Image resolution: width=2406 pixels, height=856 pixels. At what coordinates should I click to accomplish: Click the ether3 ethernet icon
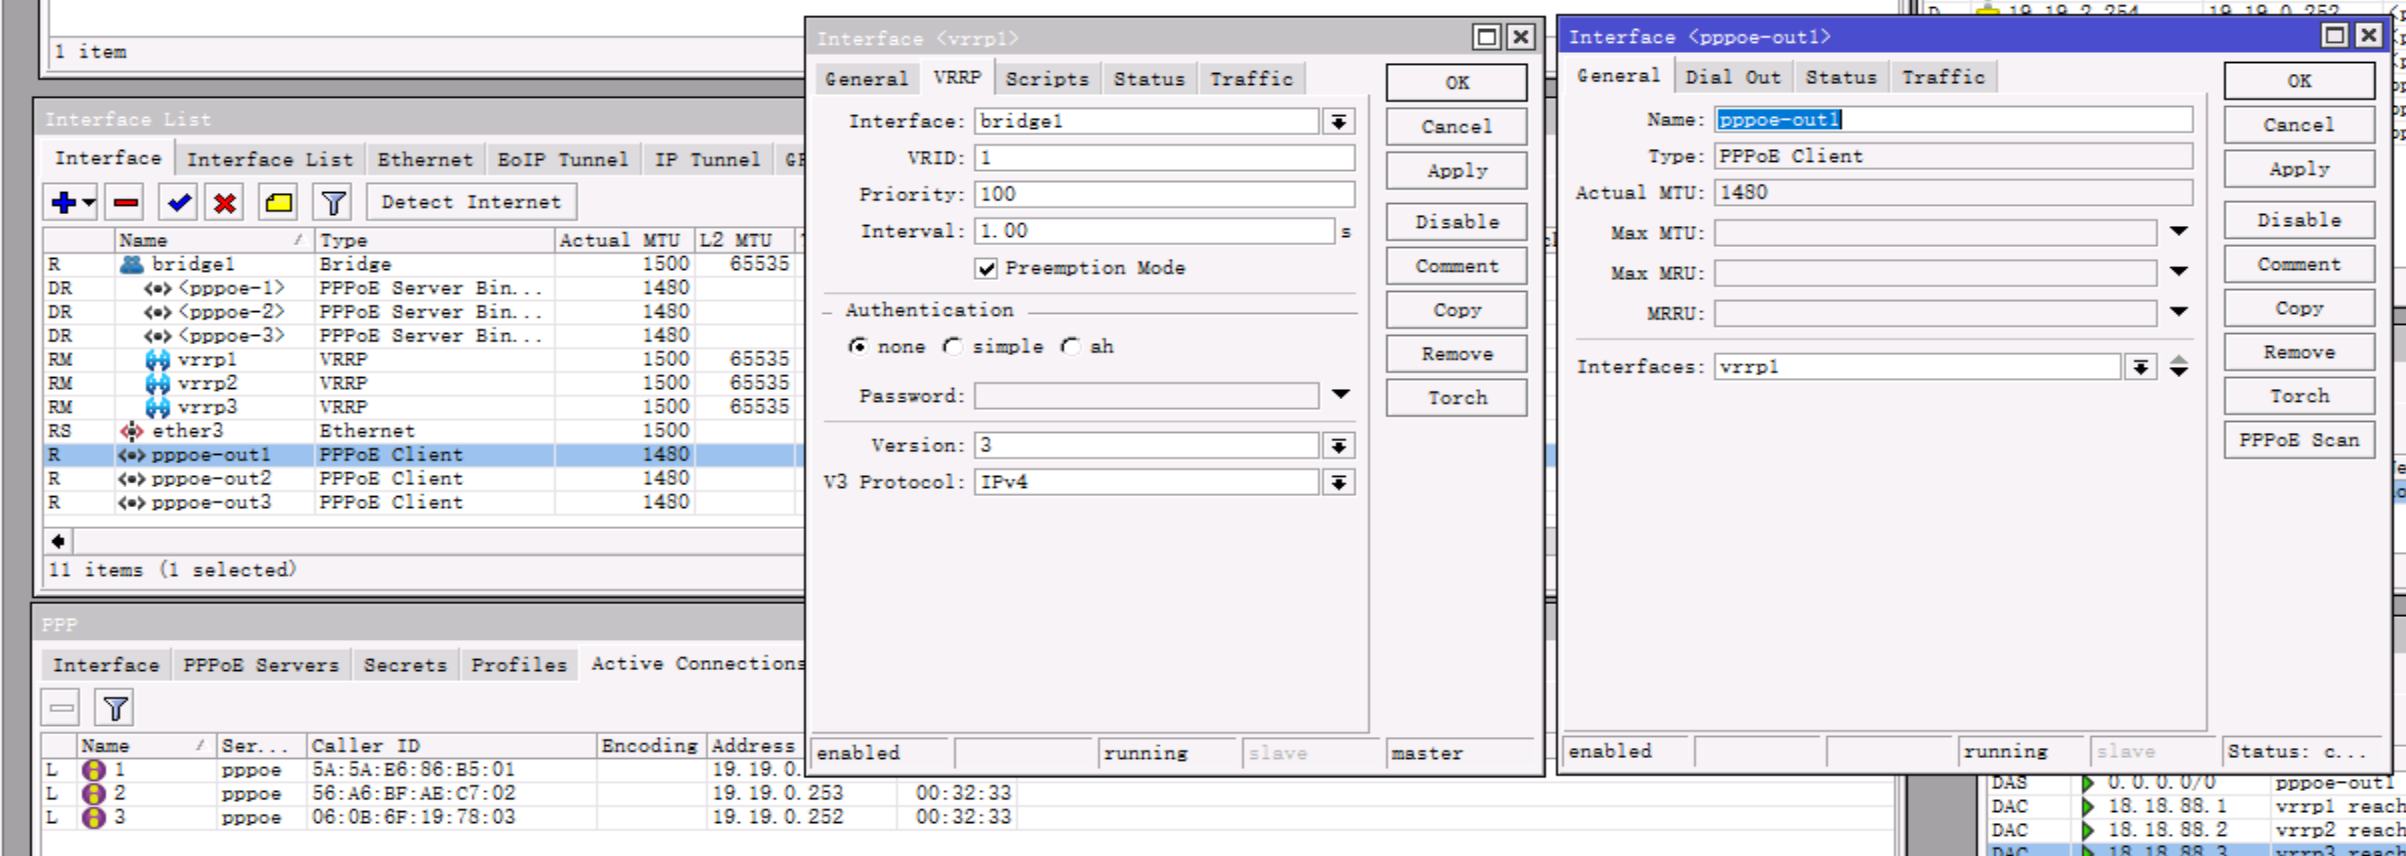pyautogui.click(x=131, y=431)
